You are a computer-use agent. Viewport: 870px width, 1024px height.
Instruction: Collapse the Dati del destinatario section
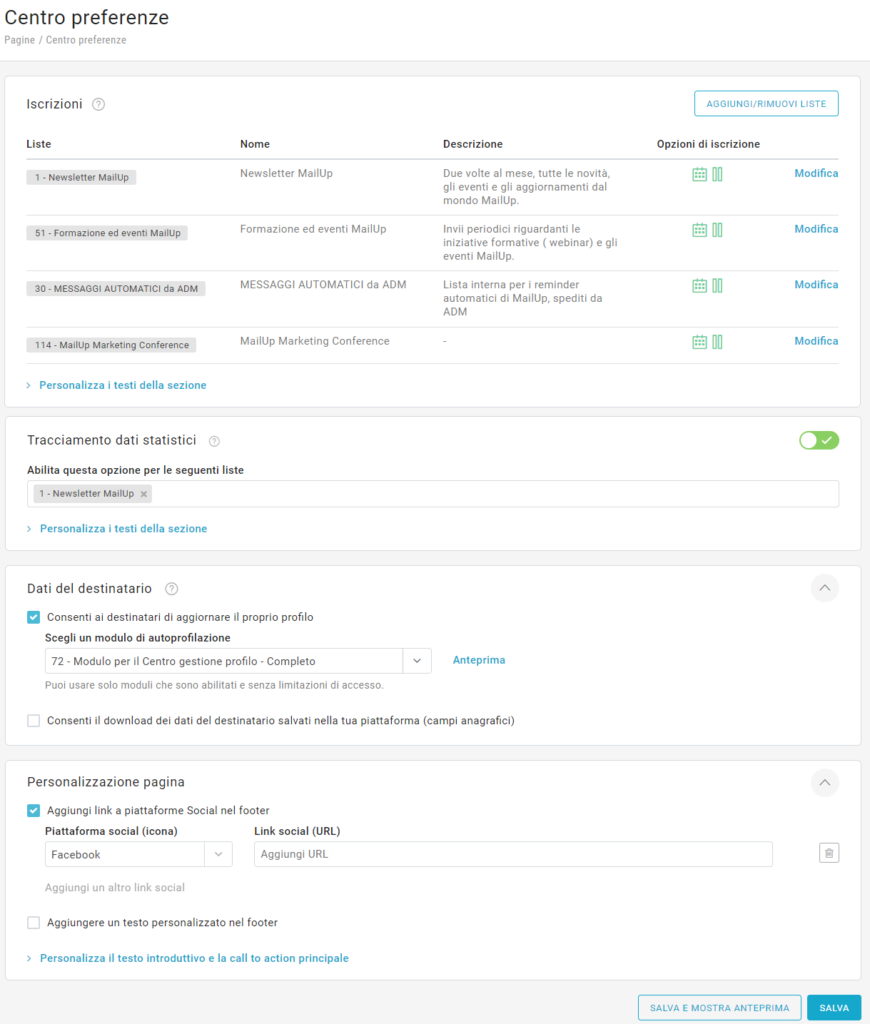824,588
